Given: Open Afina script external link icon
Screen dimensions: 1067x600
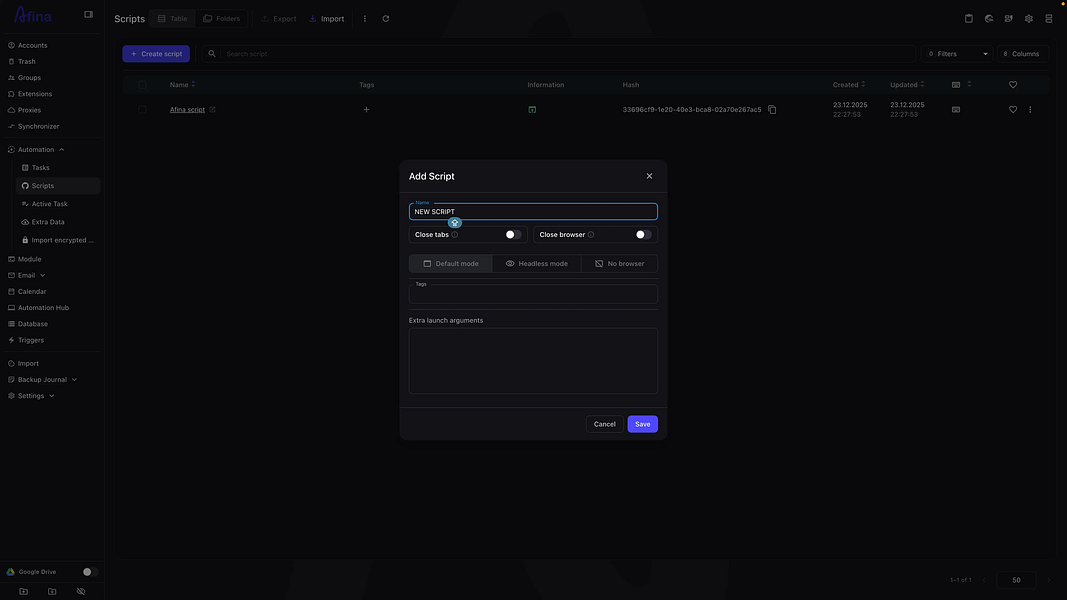Looking at the screenshot, I should pos(212,110).
